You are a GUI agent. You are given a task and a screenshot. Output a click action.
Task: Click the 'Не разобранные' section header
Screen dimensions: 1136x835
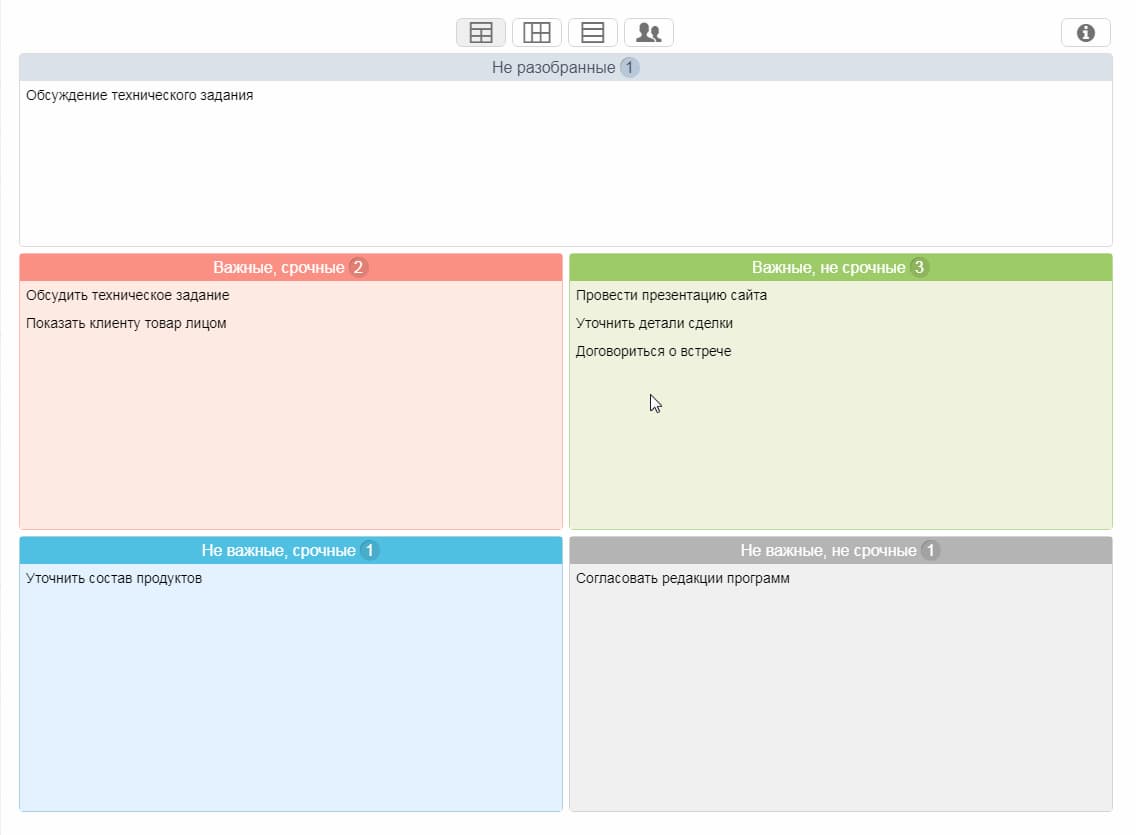[x=553, y=68]
